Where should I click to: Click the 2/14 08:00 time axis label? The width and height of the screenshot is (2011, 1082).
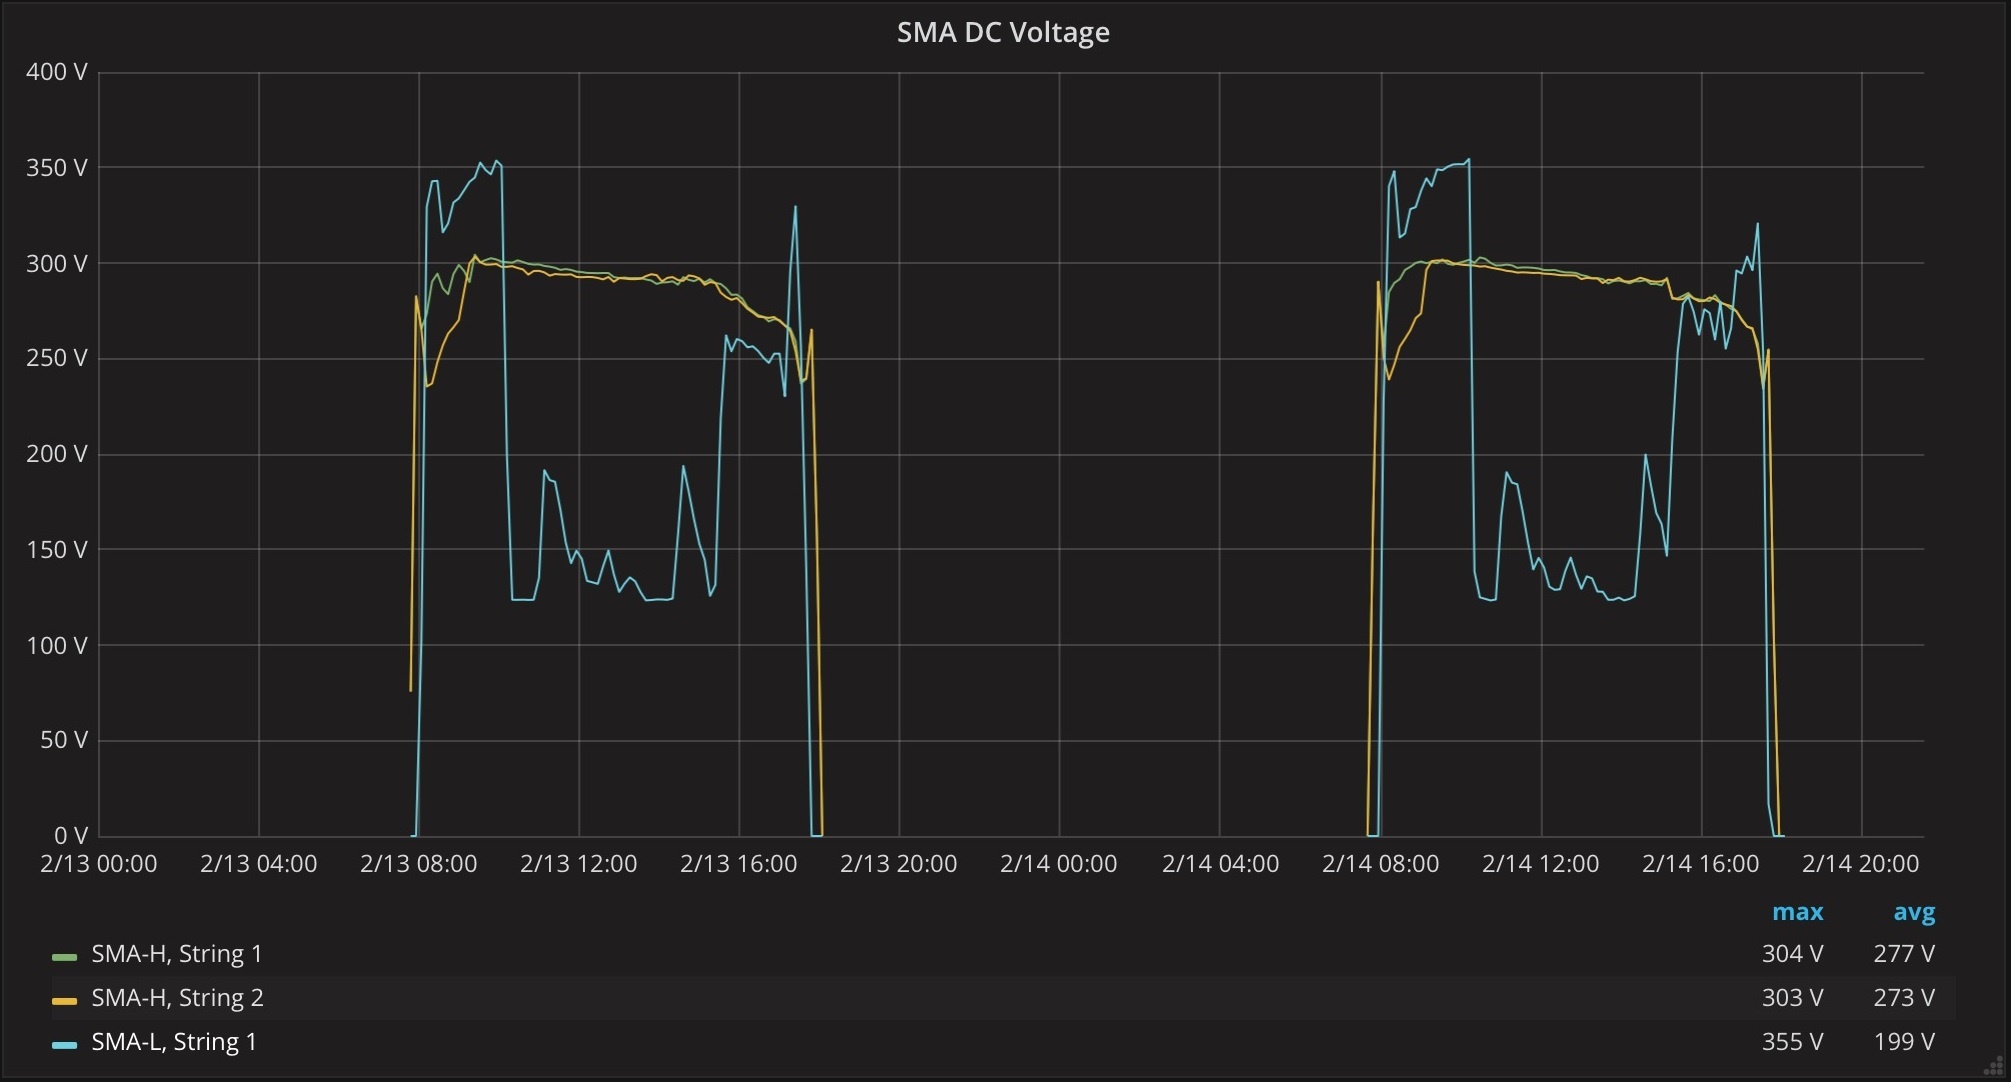(x=1380, y=864)
